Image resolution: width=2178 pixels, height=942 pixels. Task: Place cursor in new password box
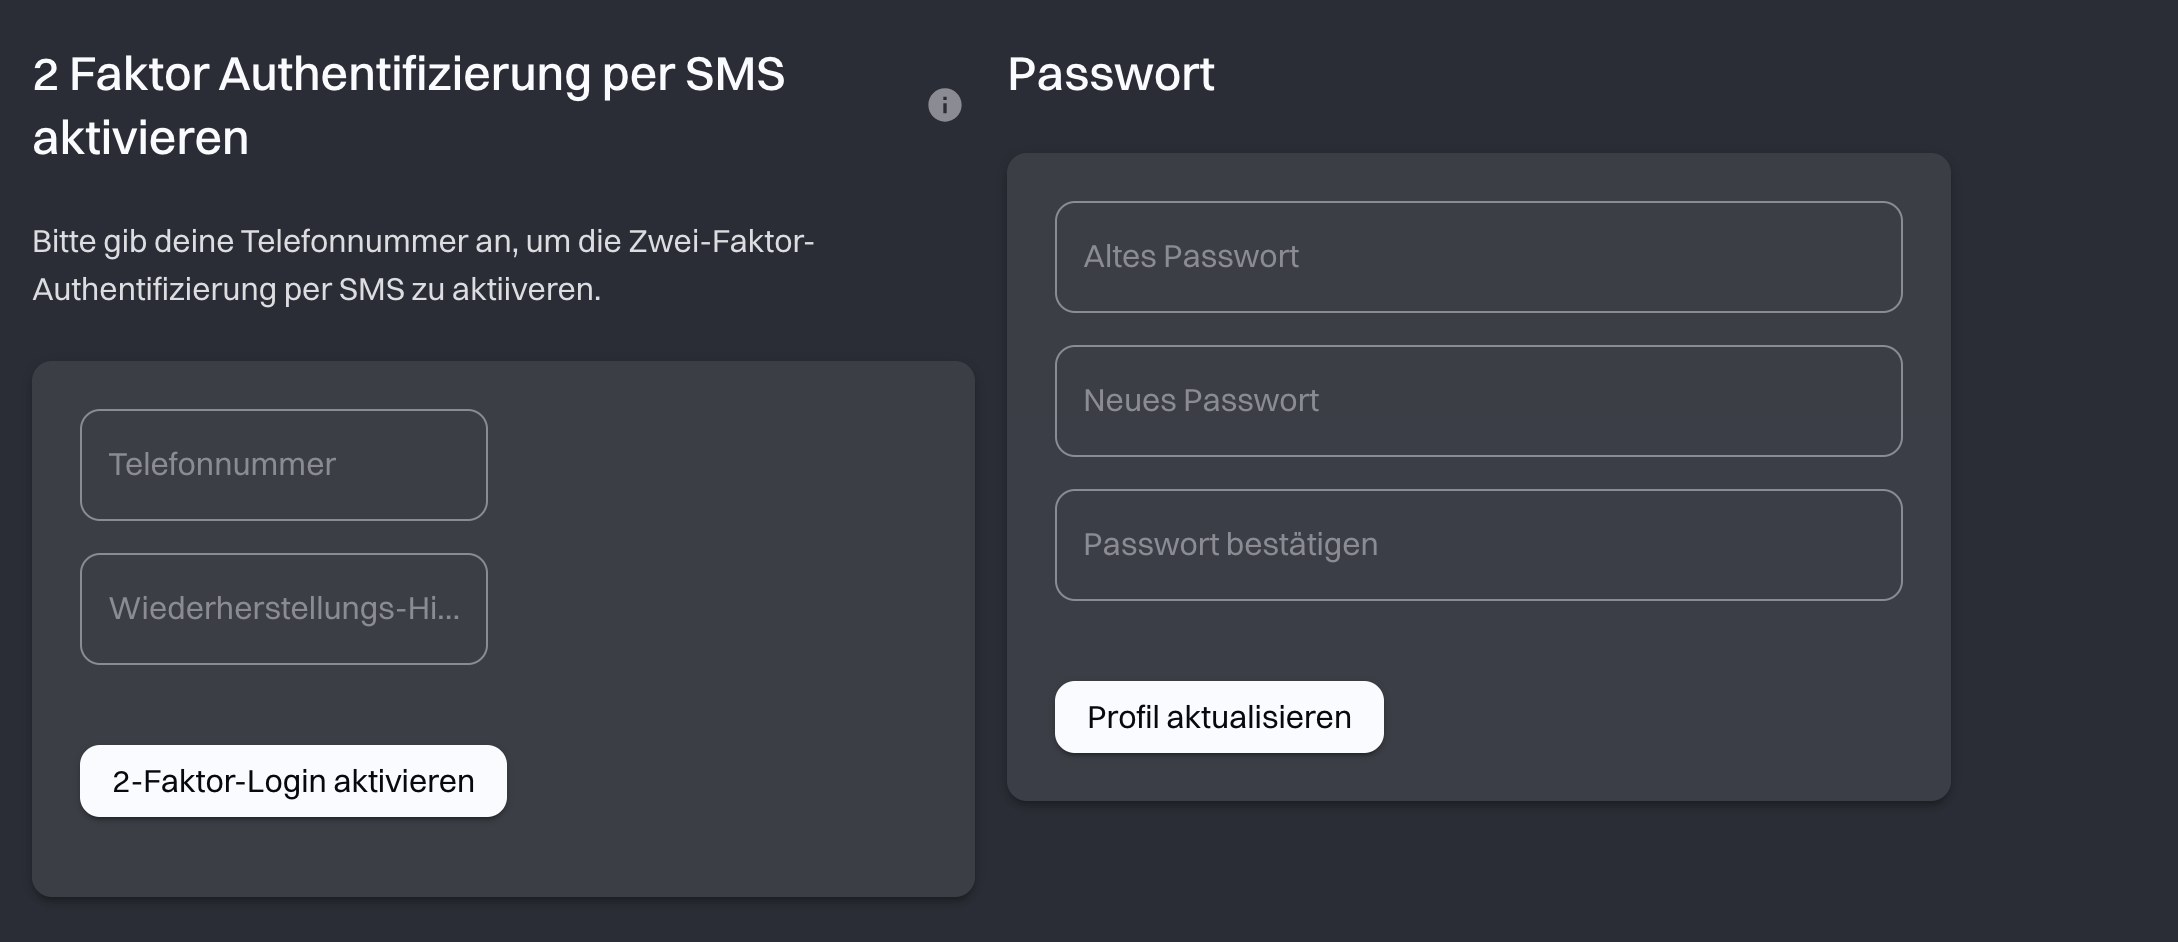(1477, 401)
